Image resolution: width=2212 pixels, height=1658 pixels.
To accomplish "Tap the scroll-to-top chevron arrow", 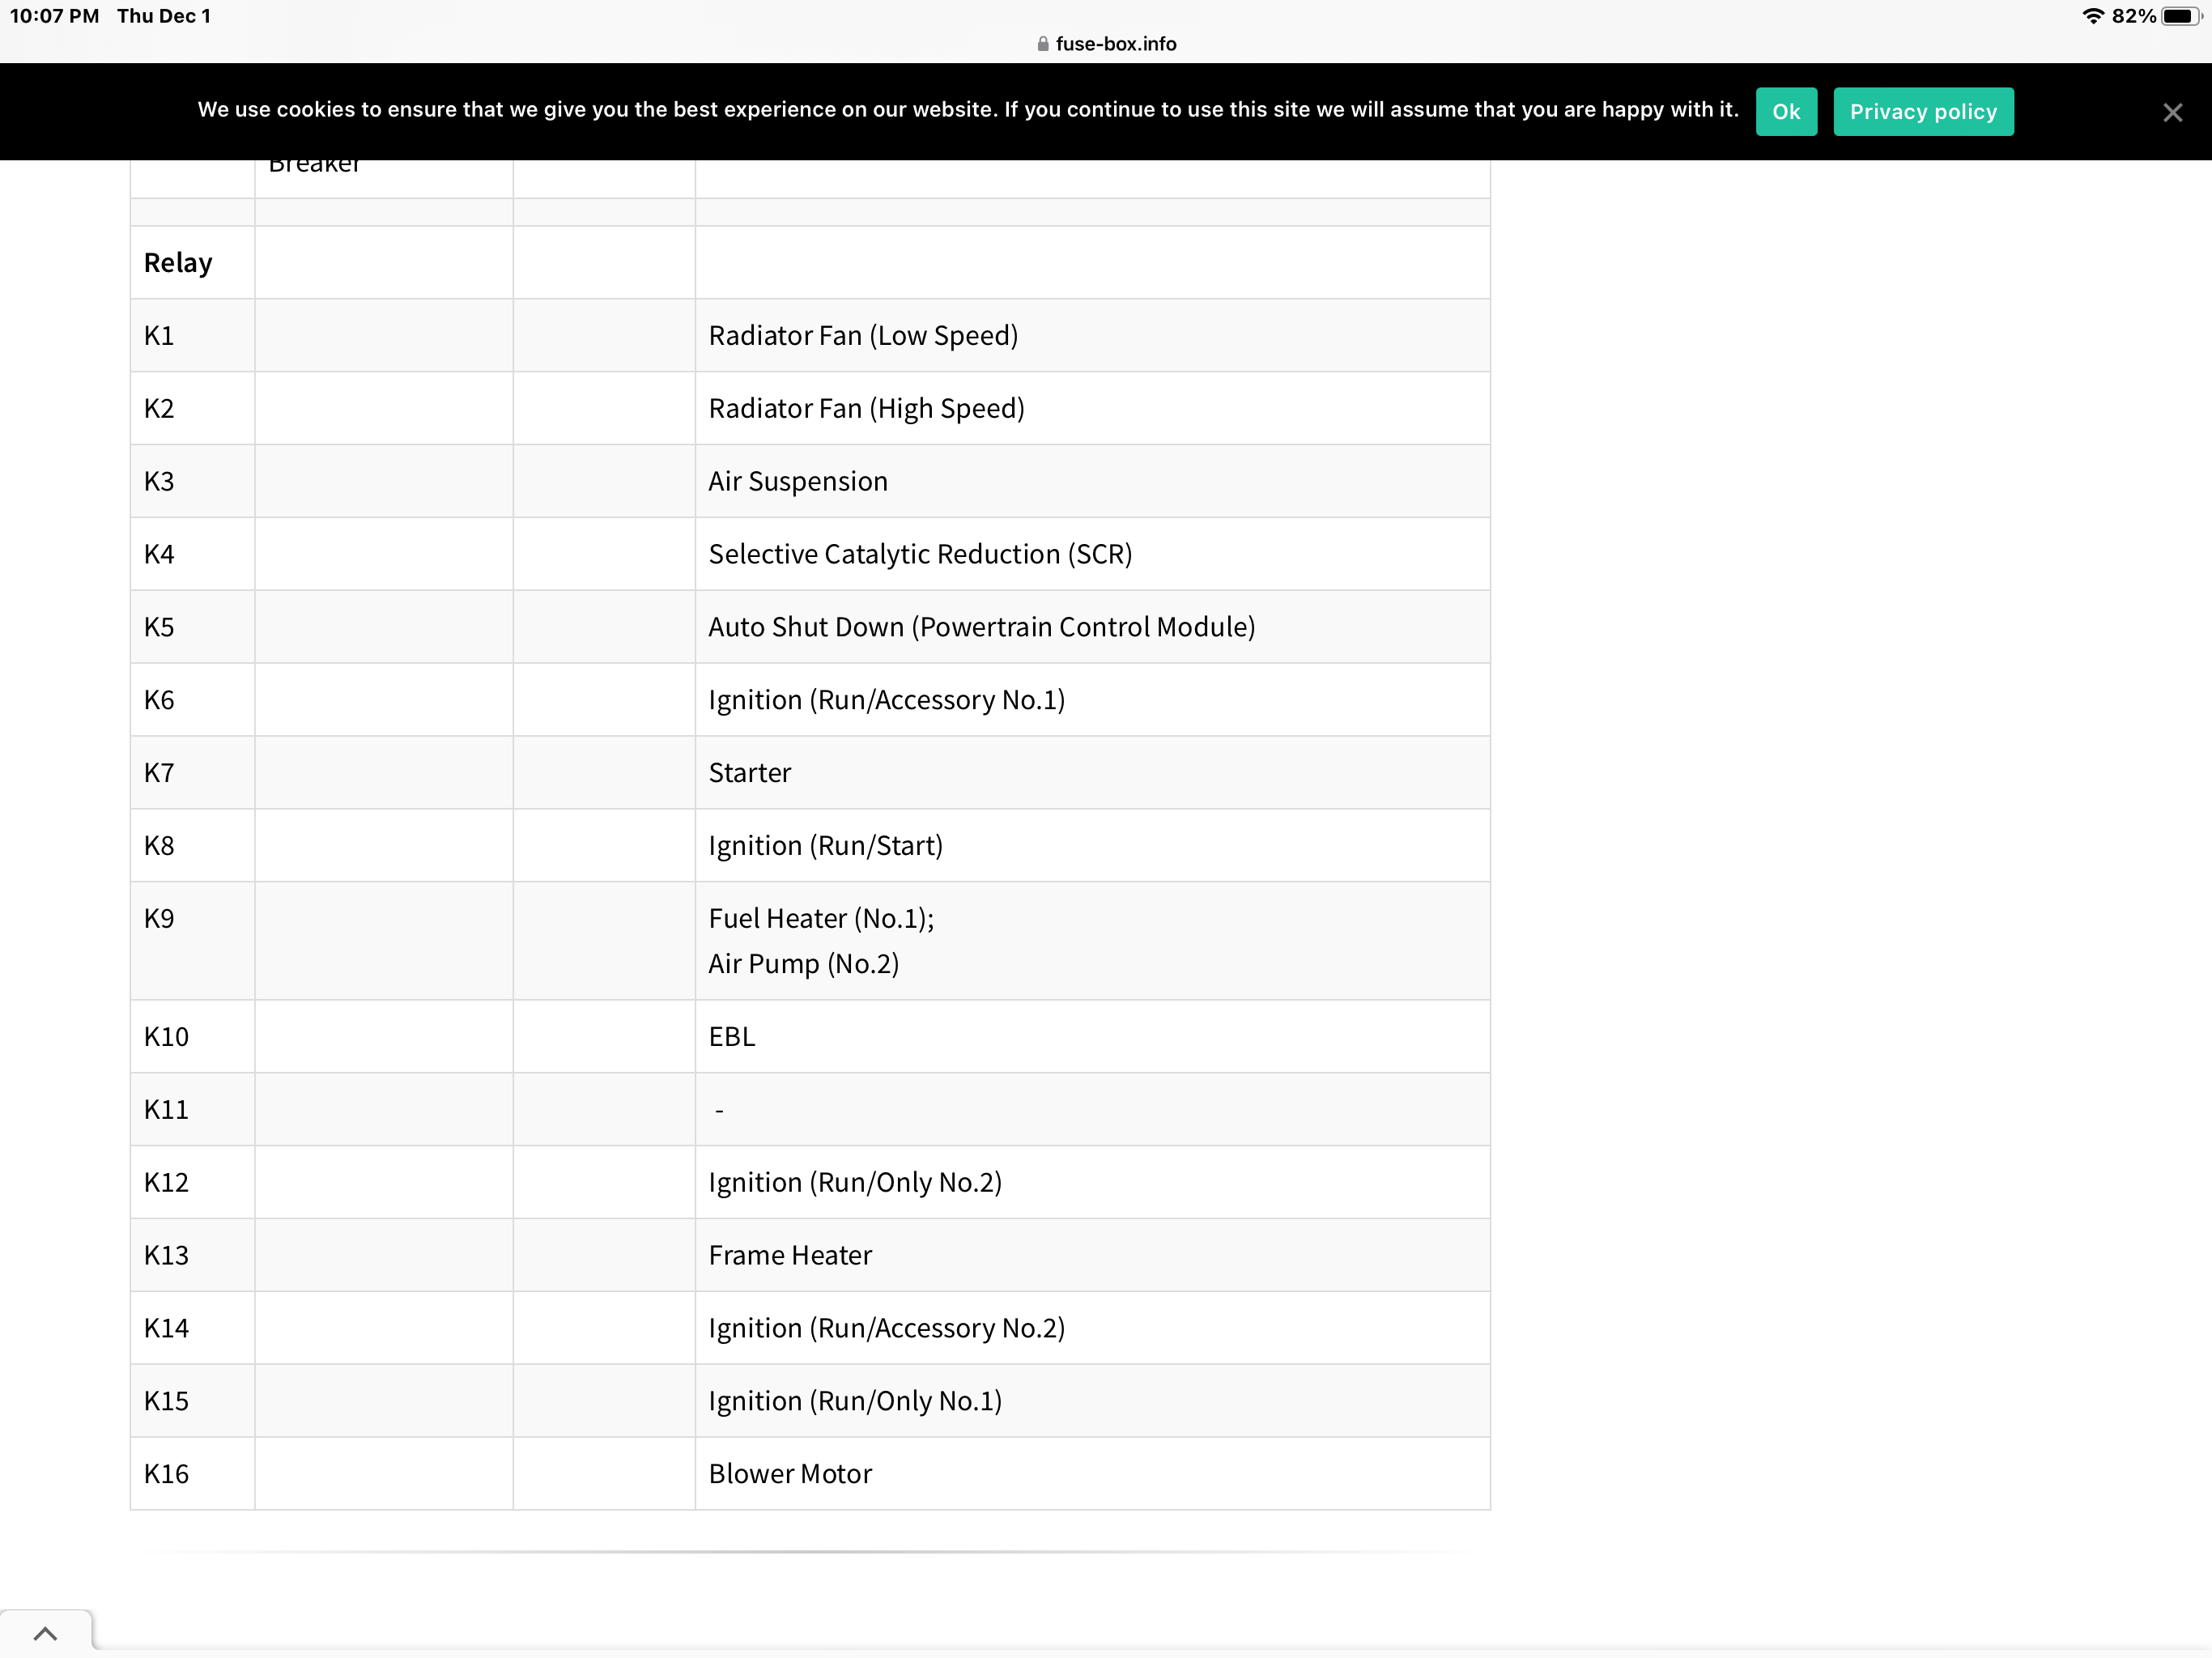I will (x=45, y=1634).
